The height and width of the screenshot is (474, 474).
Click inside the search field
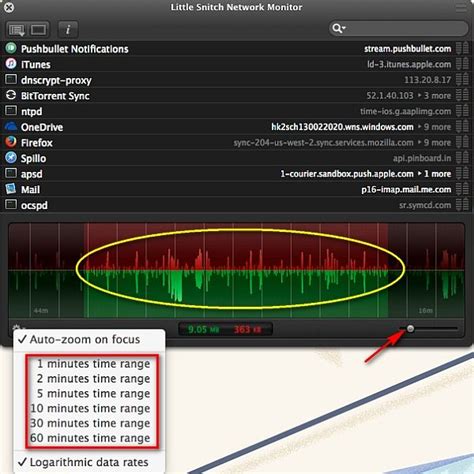click(399, 29)
